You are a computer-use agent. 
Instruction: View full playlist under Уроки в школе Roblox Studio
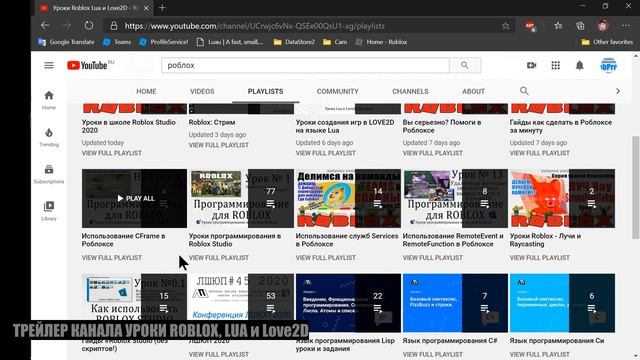[x=111, y=153]
